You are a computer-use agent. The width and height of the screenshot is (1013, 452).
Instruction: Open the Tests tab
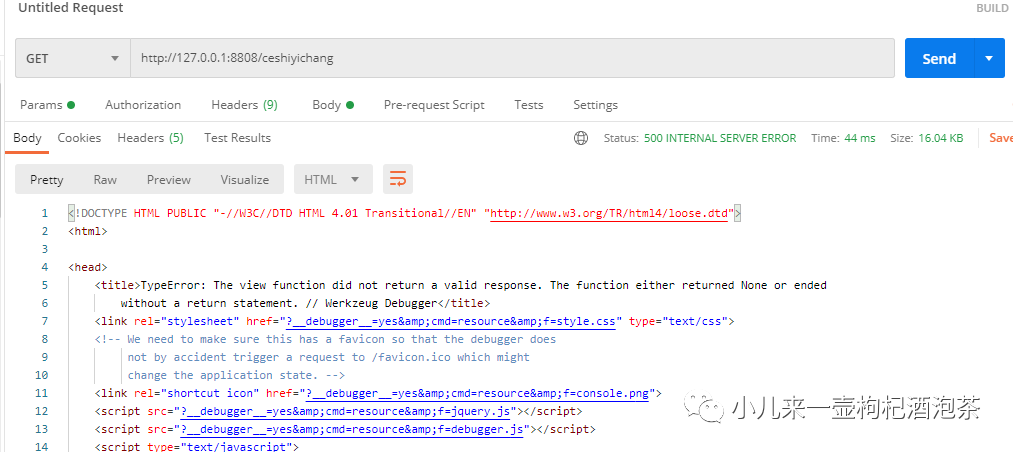pos(528,105)
